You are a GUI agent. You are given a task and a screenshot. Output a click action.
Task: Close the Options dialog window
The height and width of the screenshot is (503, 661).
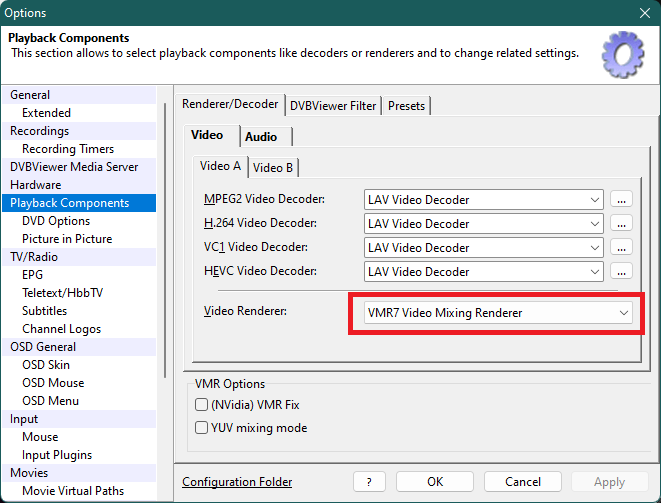[x=645, y=13]
